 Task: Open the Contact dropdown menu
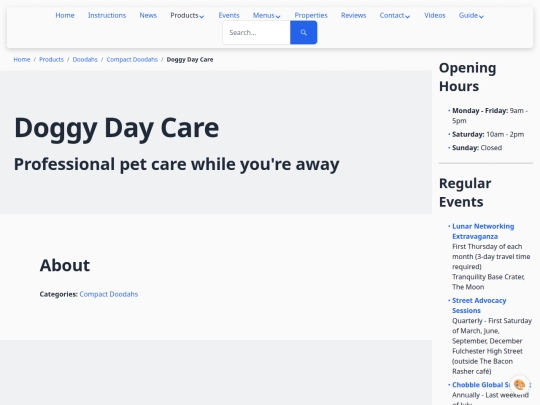(x=395, y=15)
